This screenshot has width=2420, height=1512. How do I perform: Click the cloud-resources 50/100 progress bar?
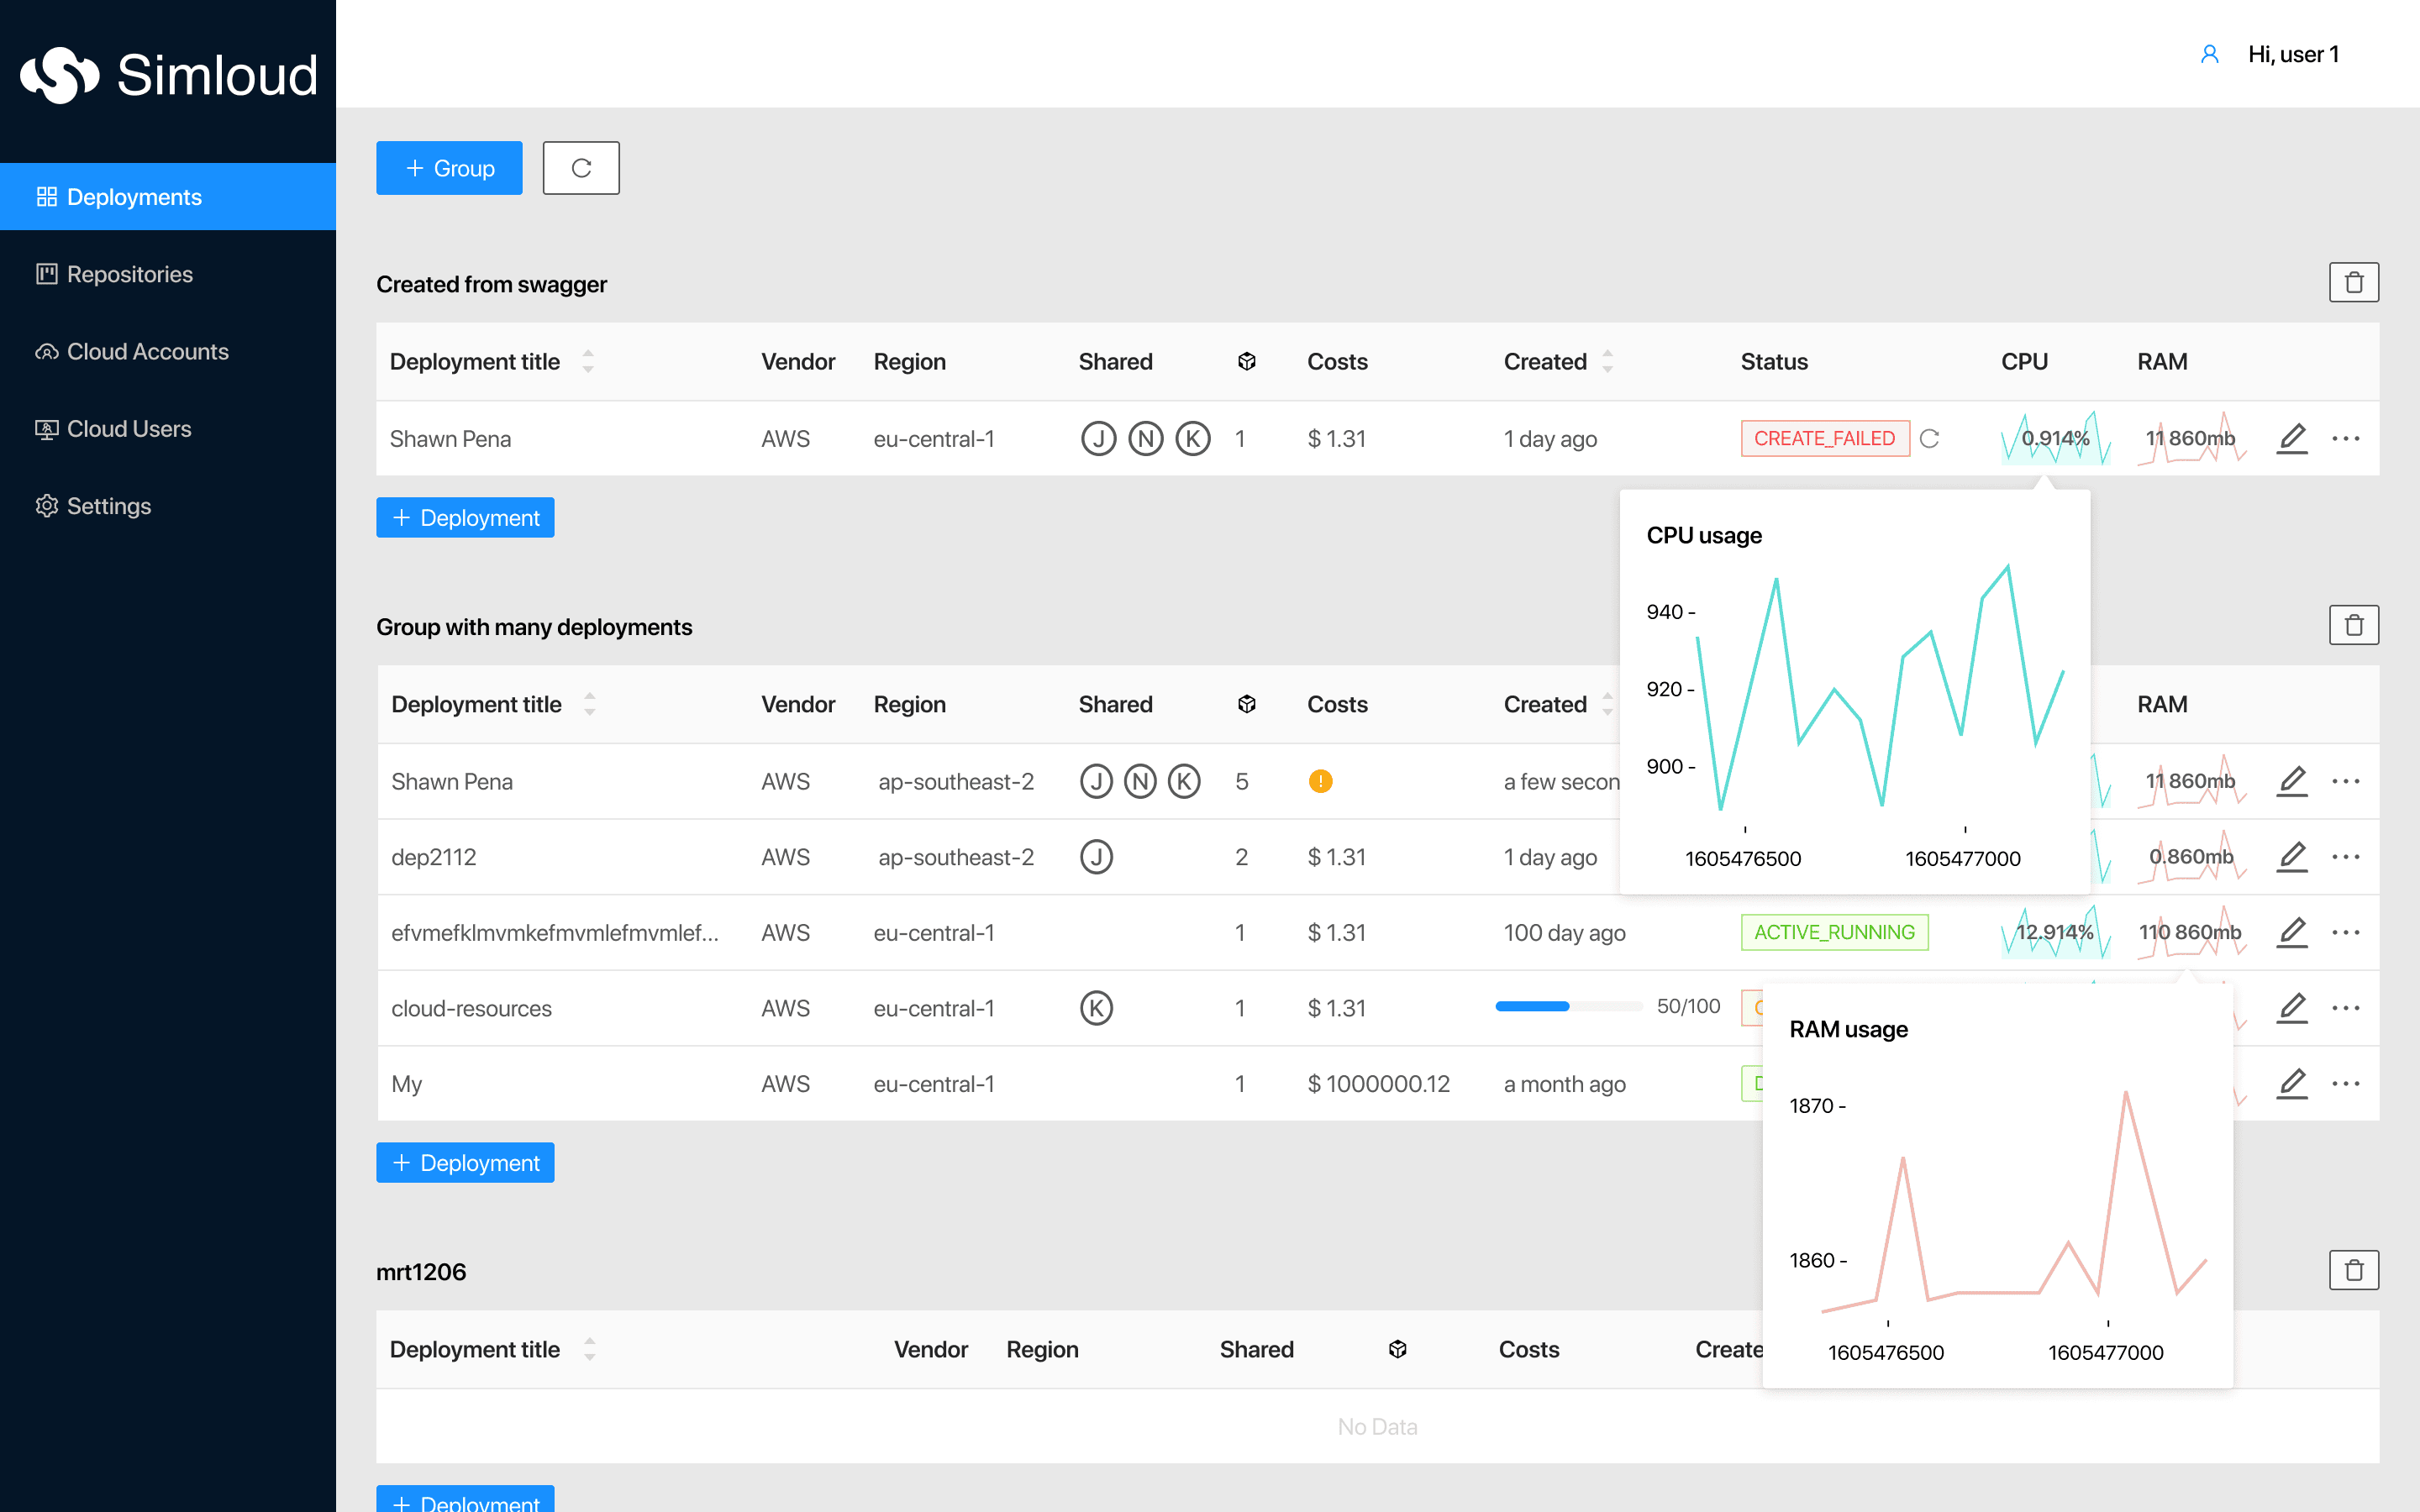pyautogui.click(x=1569, y=1006)
